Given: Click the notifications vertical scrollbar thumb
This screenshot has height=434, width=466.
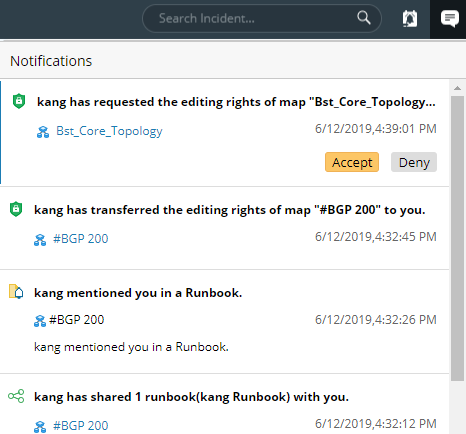Looking at the screenshot, I should coord(457,238).
